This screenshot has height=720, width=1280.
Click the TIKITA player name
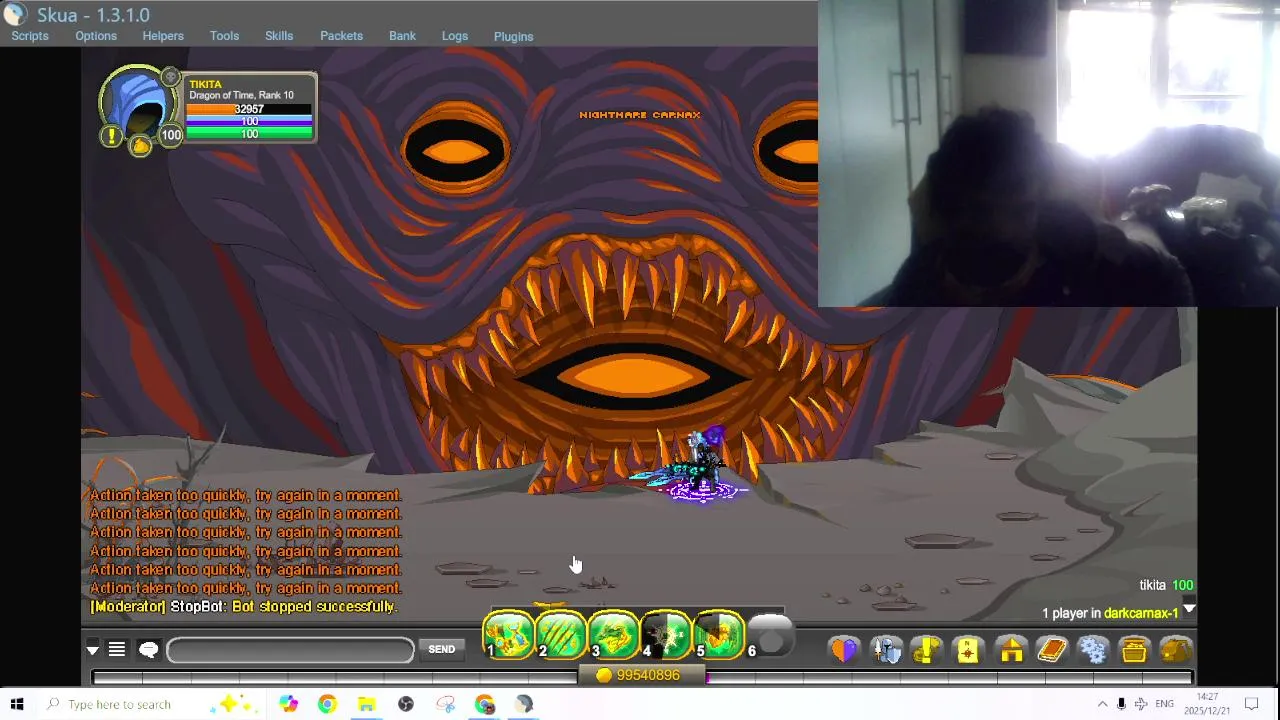pyautogui.click(x=205, y=85)
